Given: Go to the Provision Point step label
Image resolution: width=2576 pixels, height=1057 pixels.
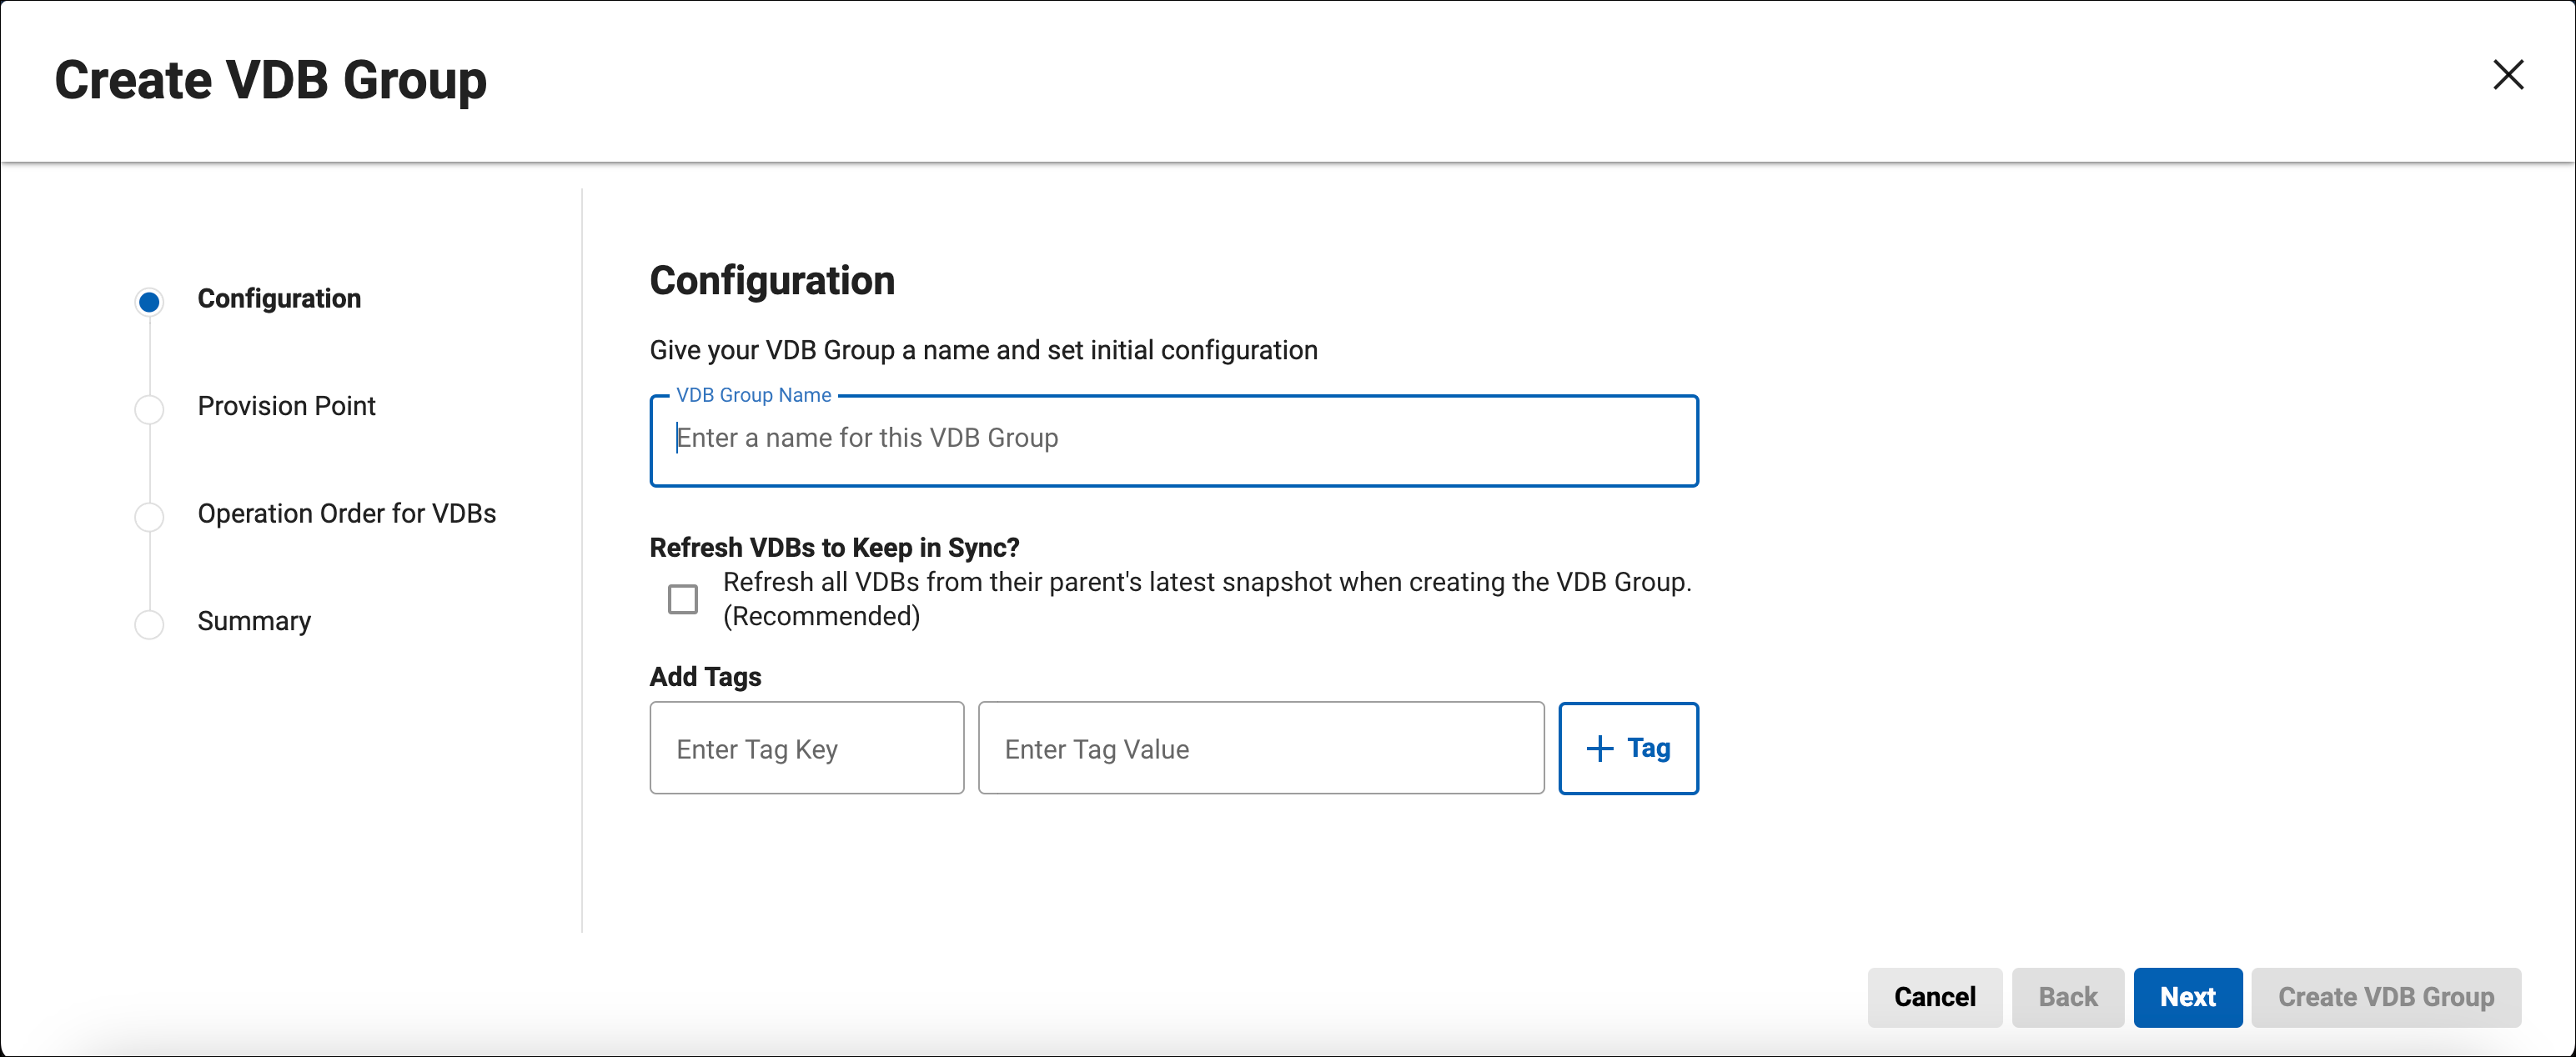Looking at the screenshot, I should point(286,406).
